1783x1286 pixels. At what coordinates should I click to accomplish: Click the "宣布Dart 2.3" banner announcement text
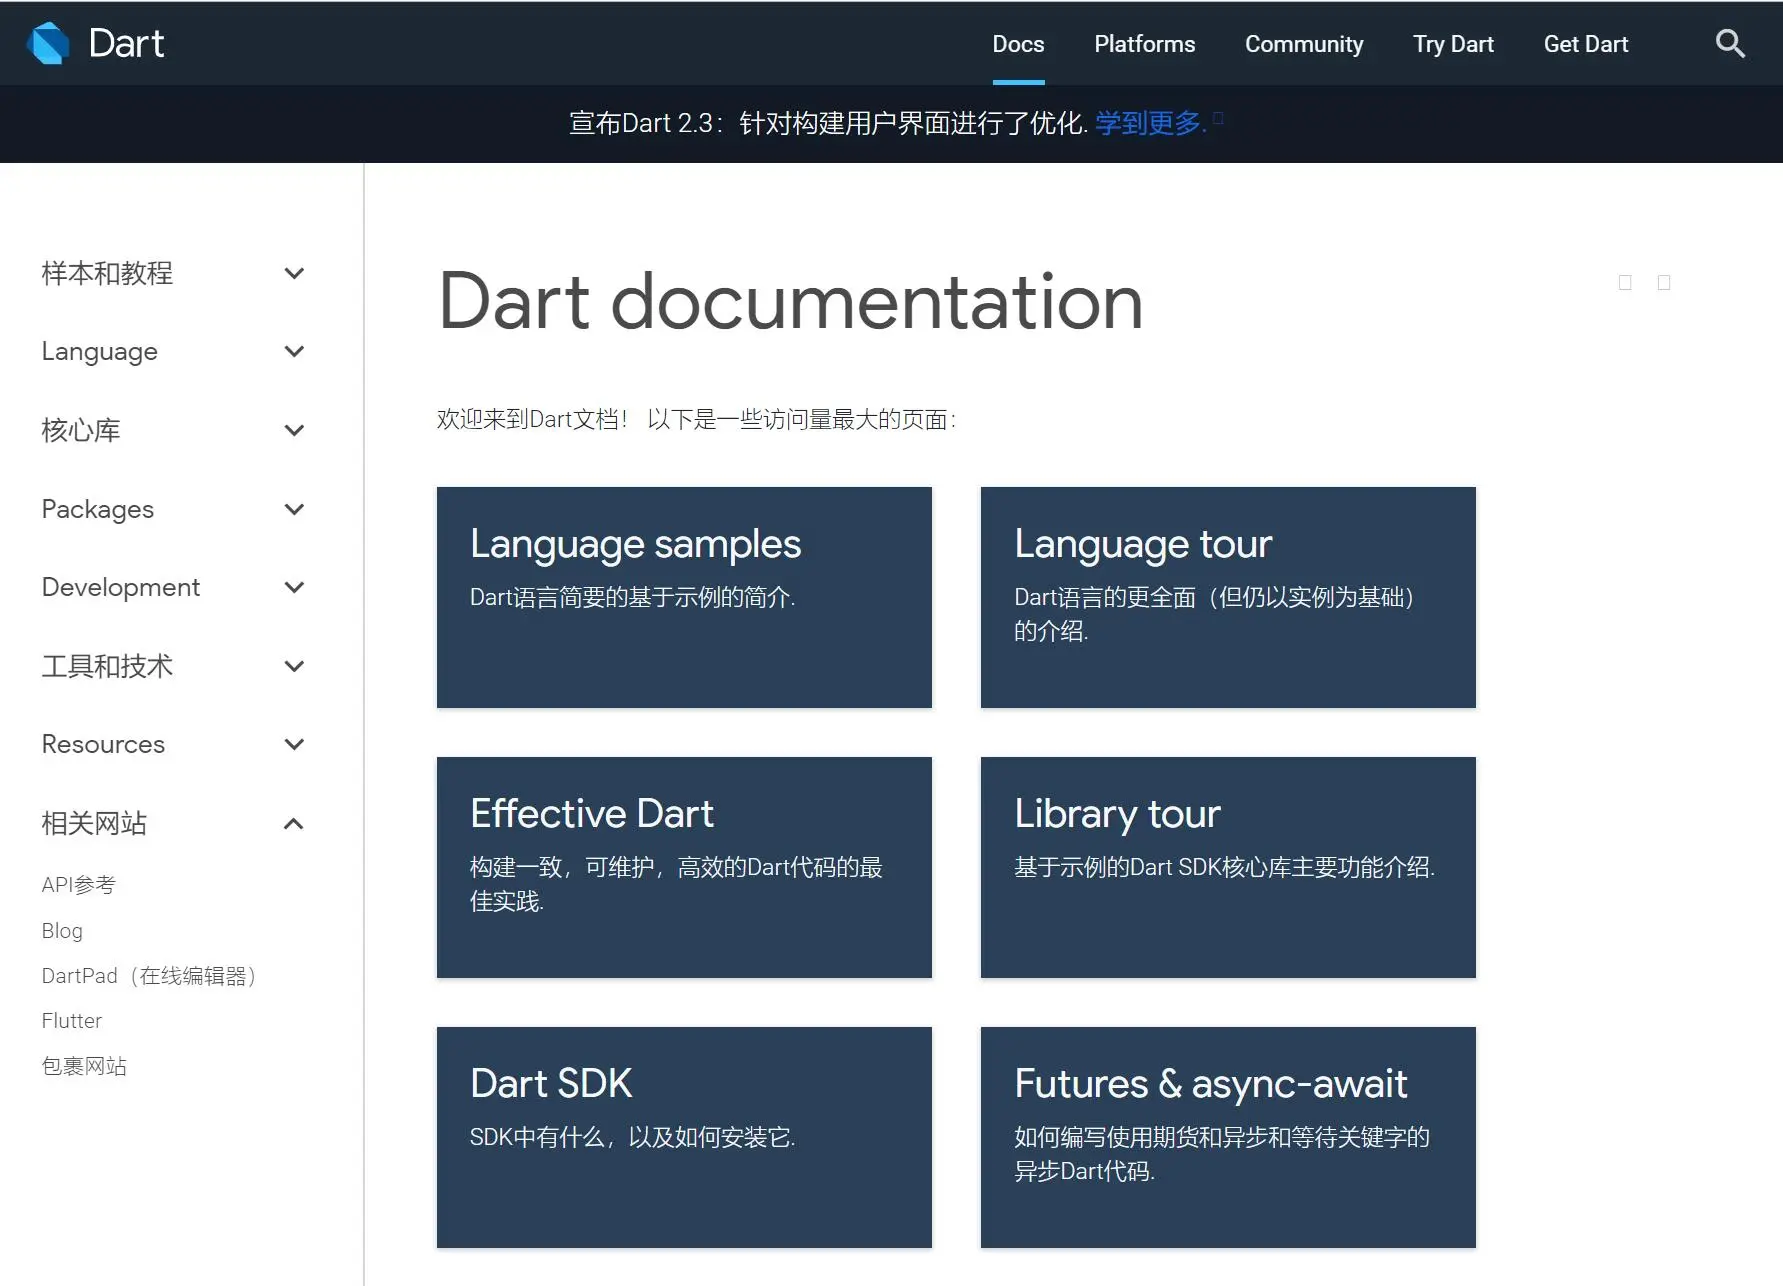tap(829, 123)
